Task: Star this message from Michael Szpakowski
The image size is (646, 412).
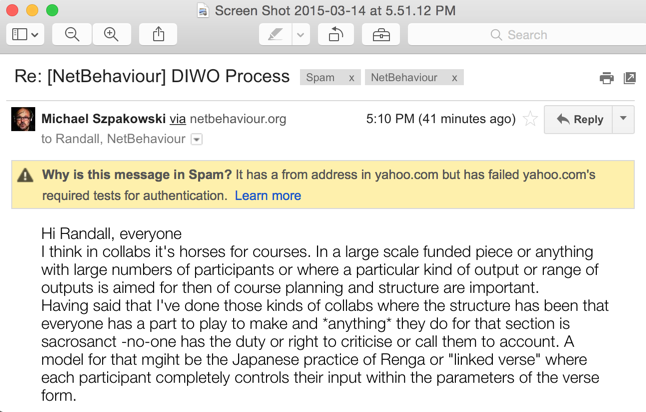Action: [x=530, y=119]
